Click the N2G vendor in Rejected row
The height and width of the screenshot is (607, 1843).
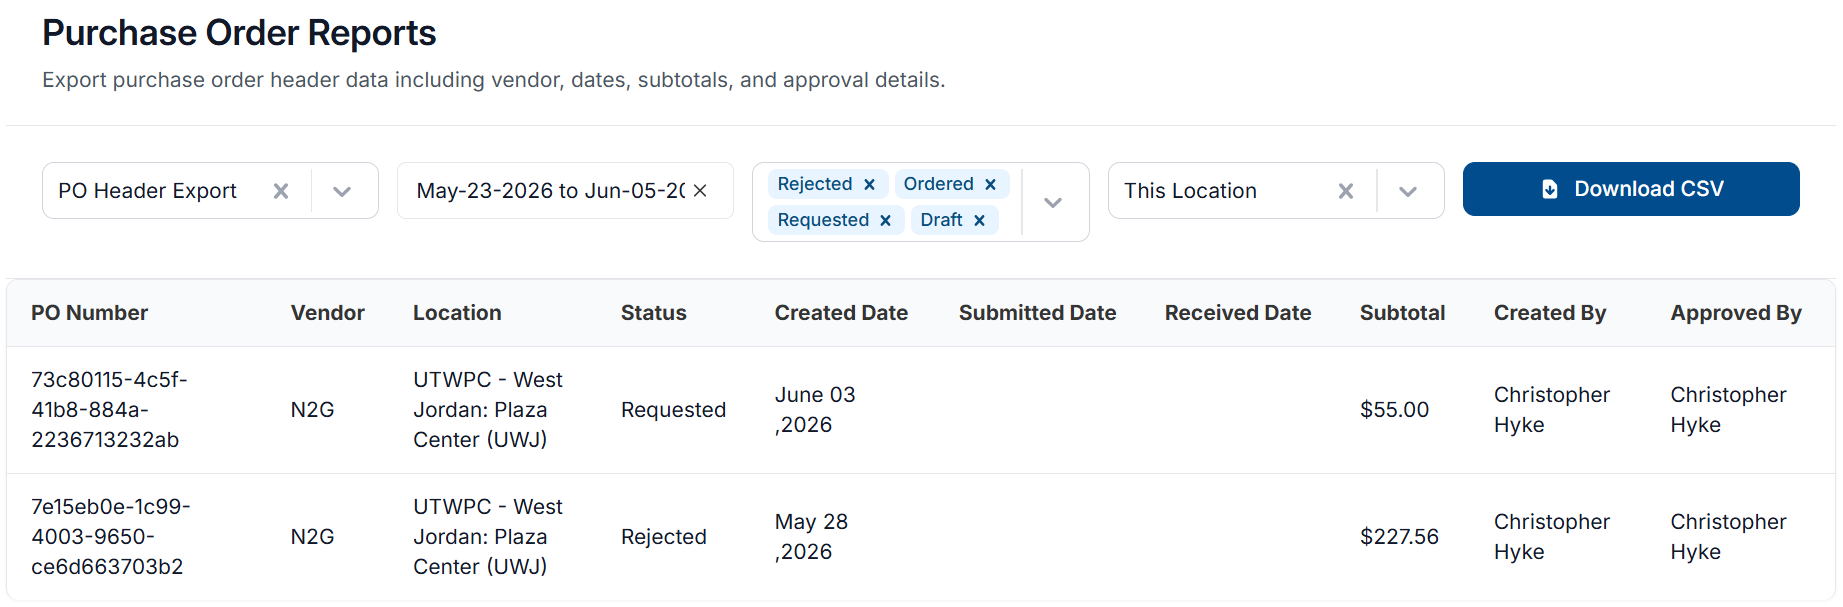(x=312, y=537)
